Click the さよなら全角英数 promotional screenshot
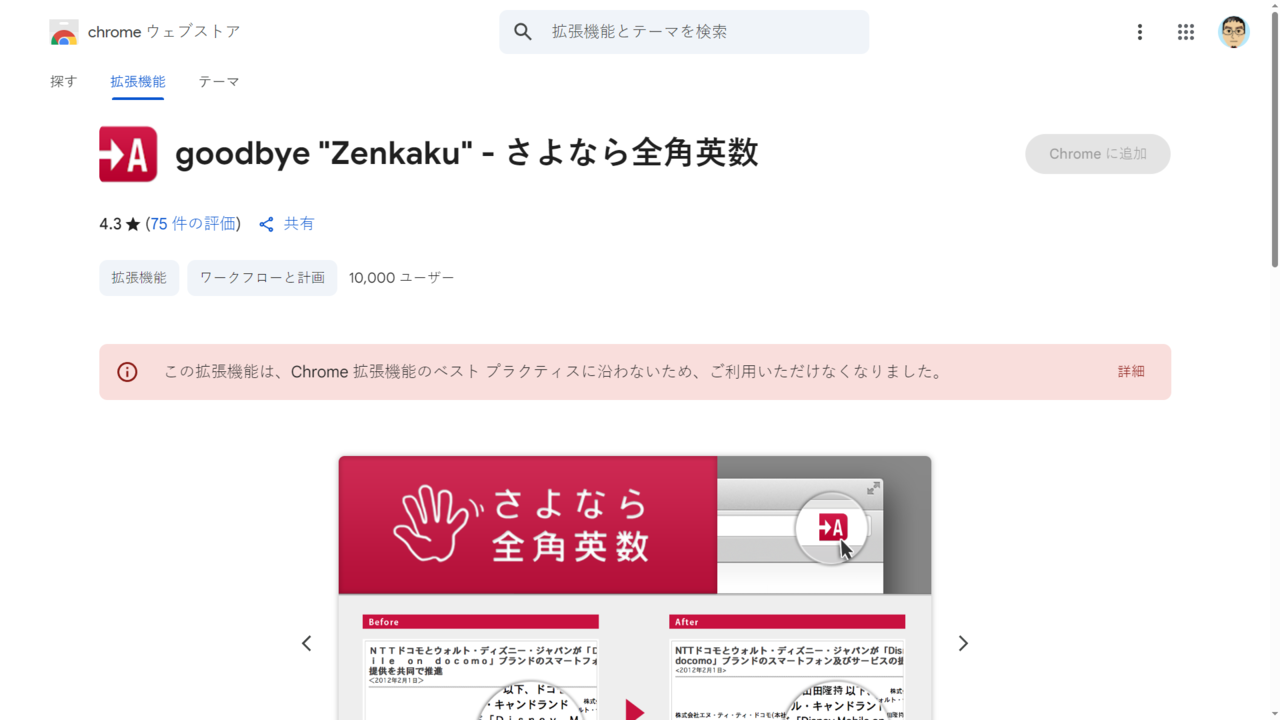Screen dimensions: 1280x720 635,588
